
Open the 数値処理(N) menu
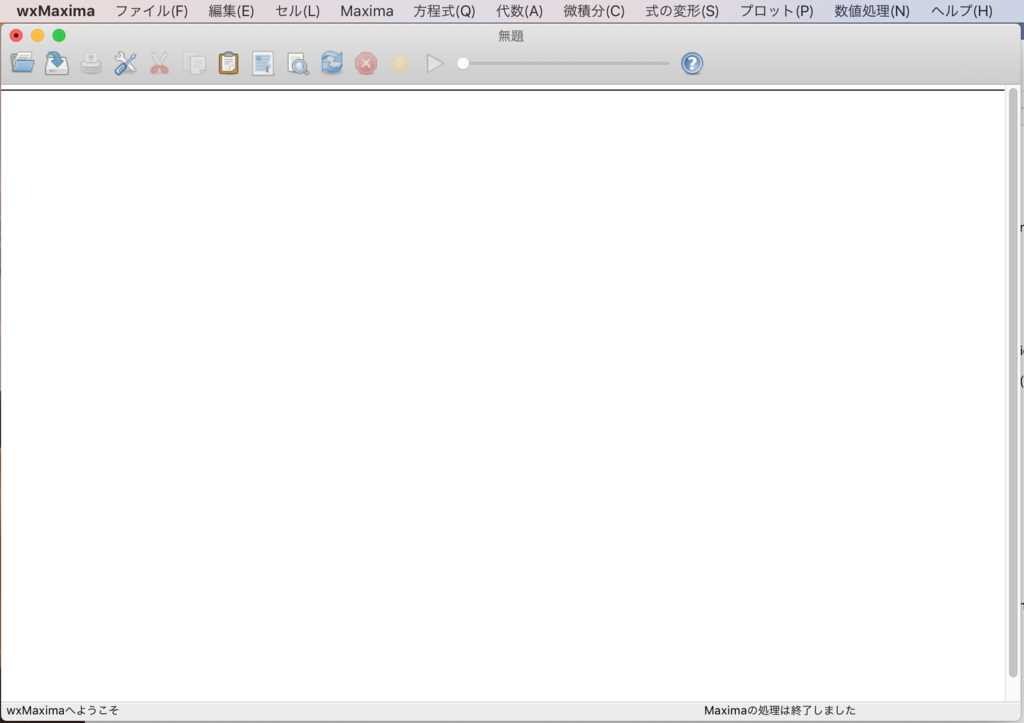872,11
